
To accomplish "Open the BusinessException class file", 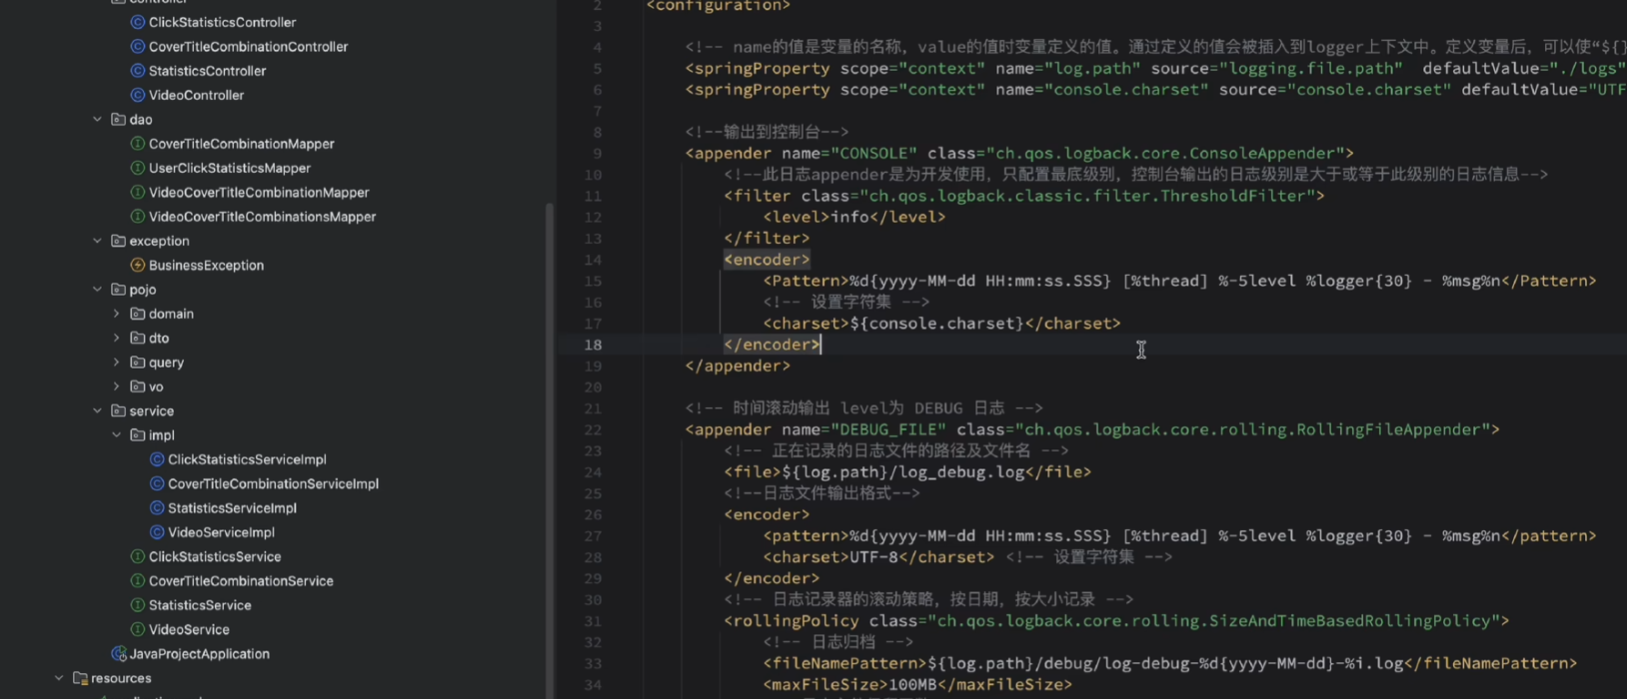I will [206, 265].
